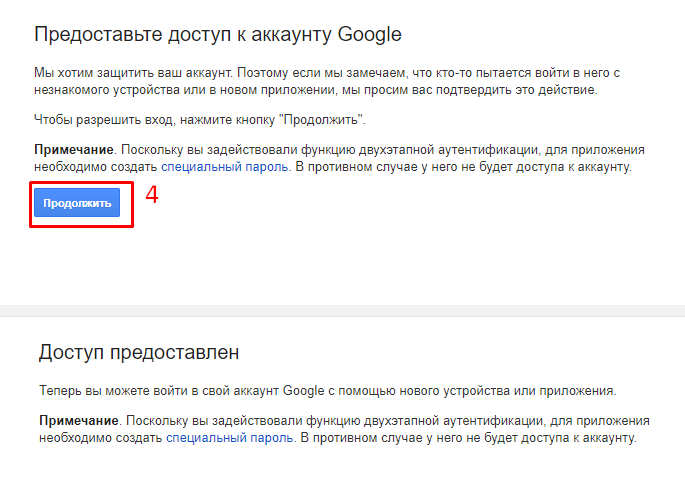The height and width of the screenshot is (498, 685).
Task: Click the paragraph starting Мы хотим защитить ваш аккаунт
Action: pos(327,81)
